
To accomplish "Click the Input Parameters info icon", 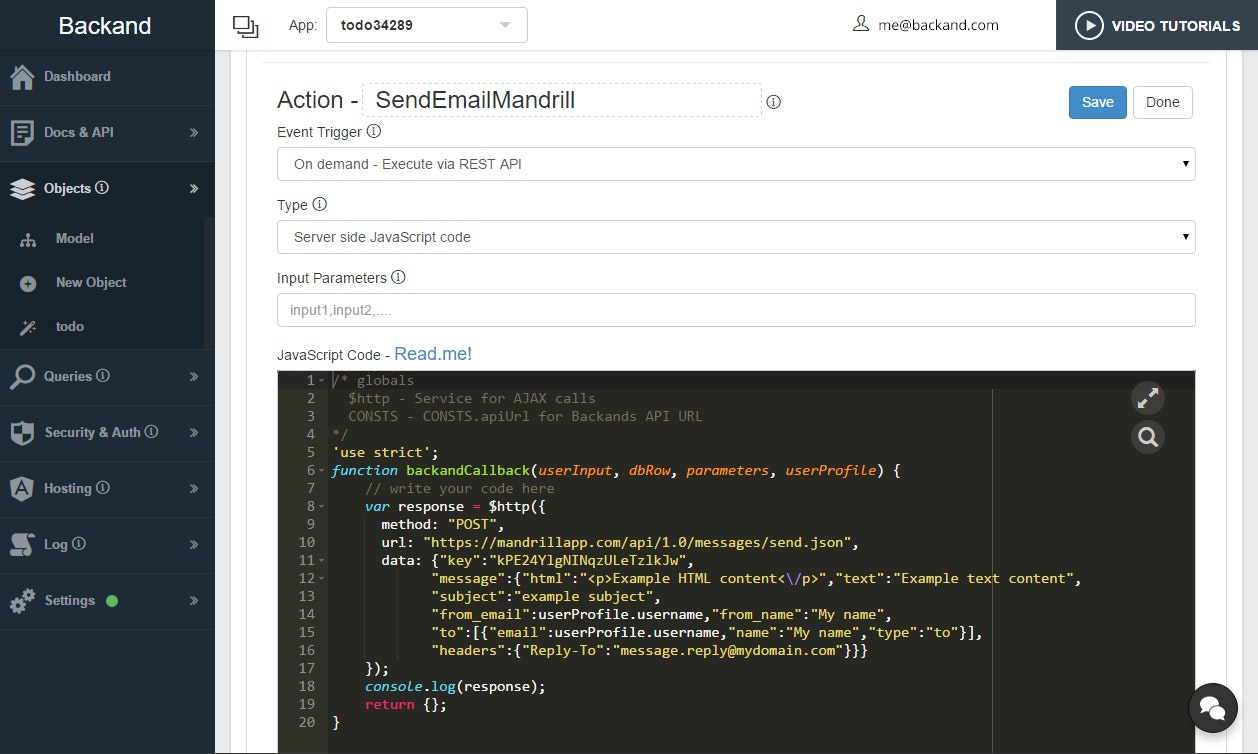I will point(398,277).
